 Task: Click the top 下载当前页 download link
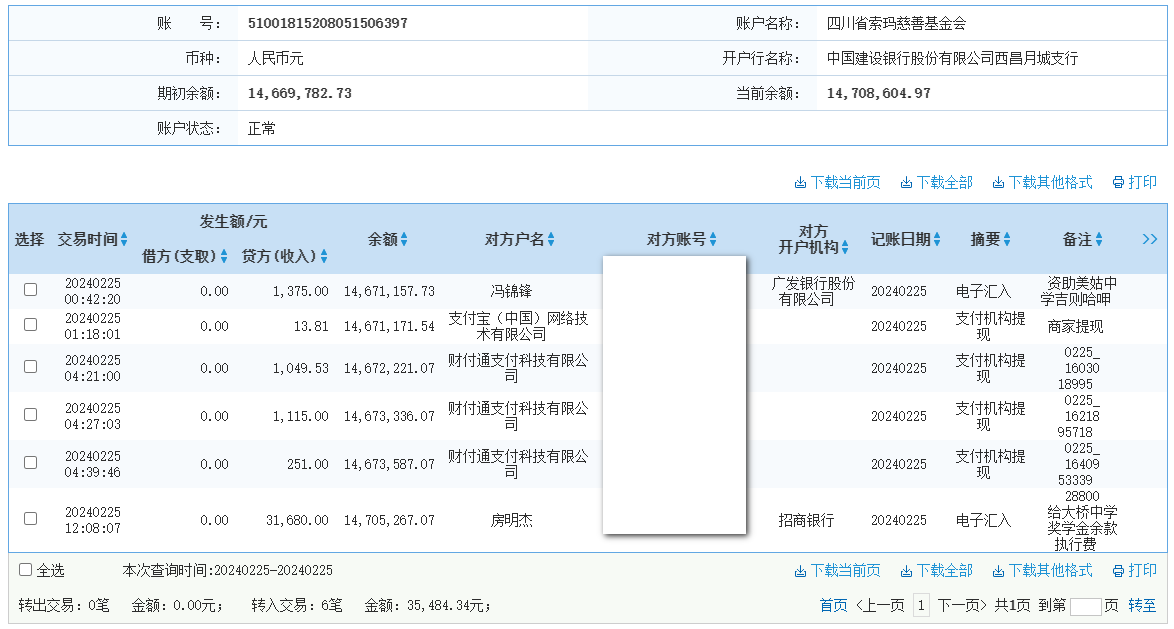837,182
